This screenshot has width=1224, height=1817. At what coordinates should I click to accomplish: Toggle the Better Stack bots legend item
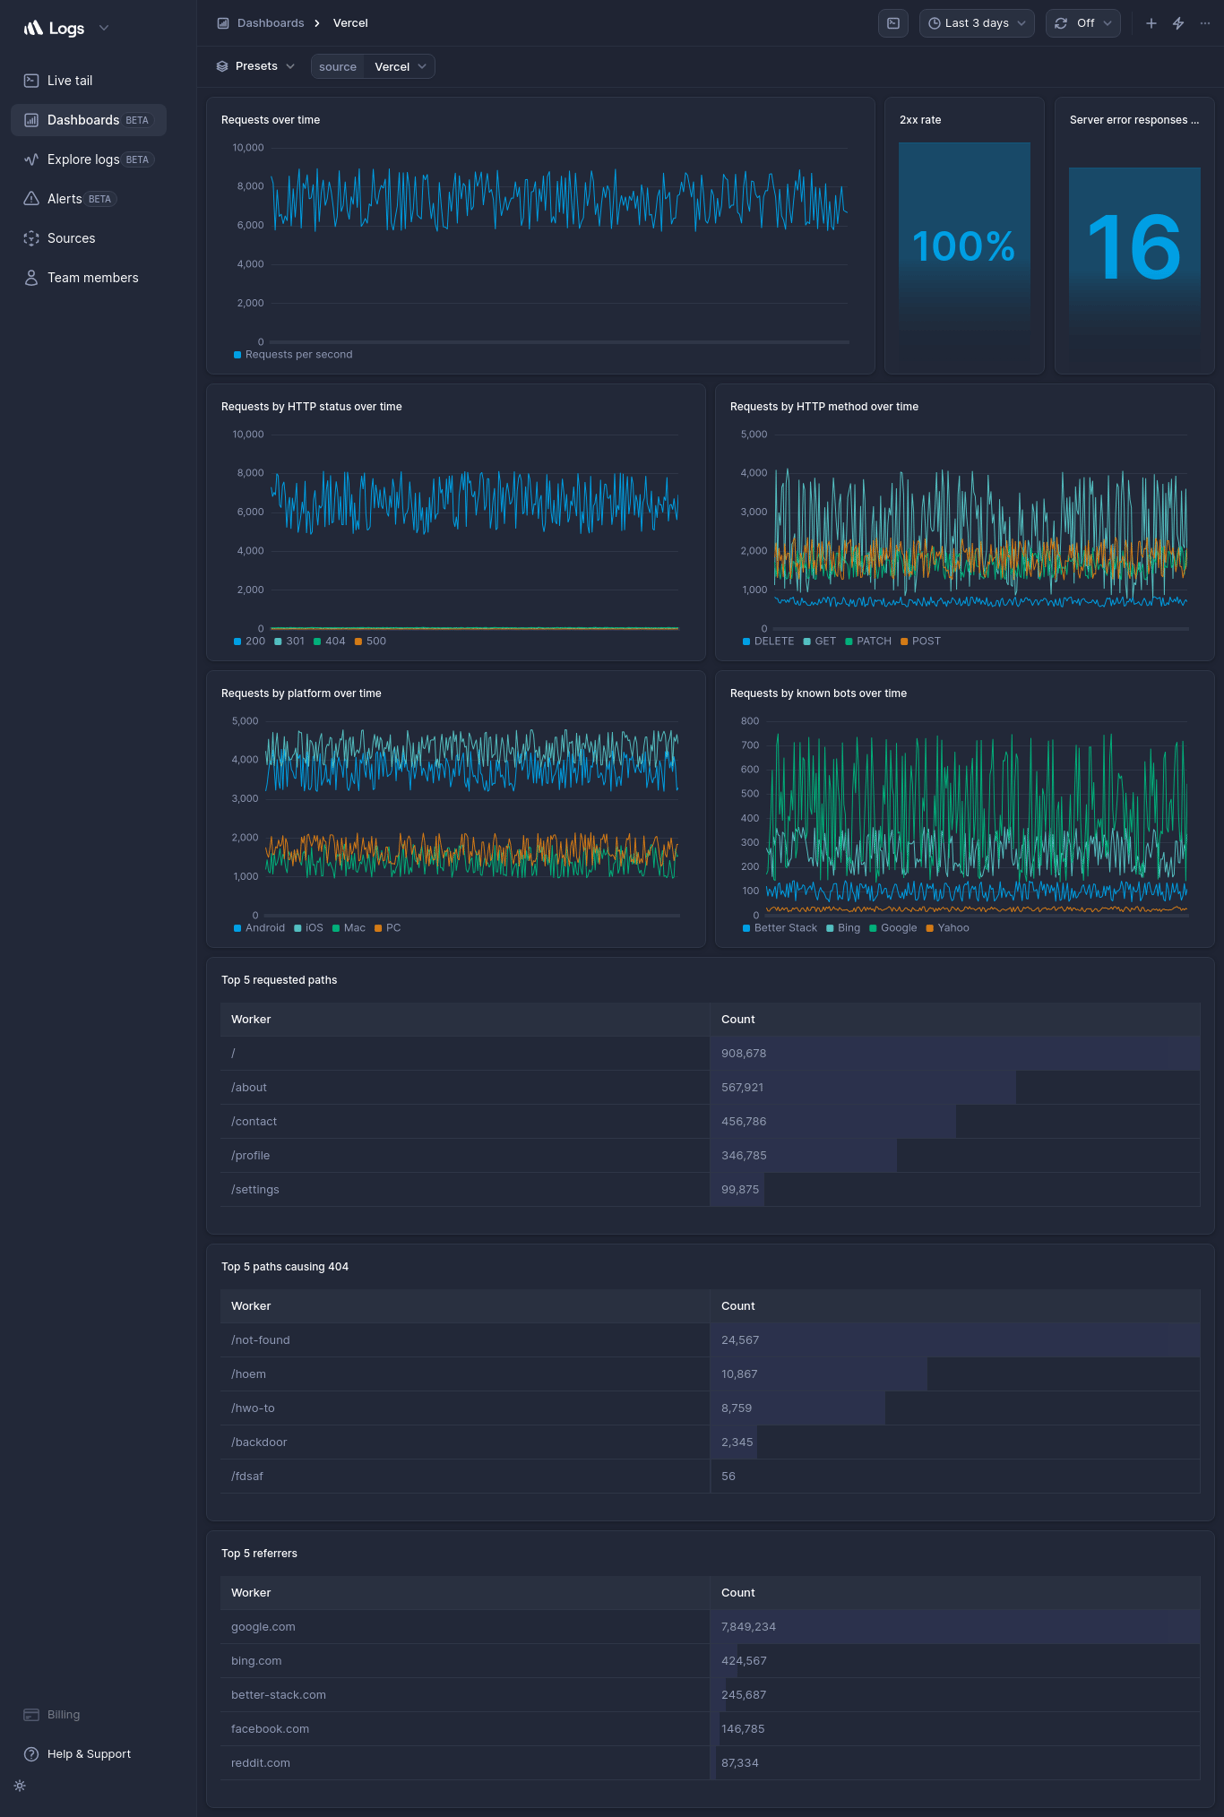click(x=780, y=928)
